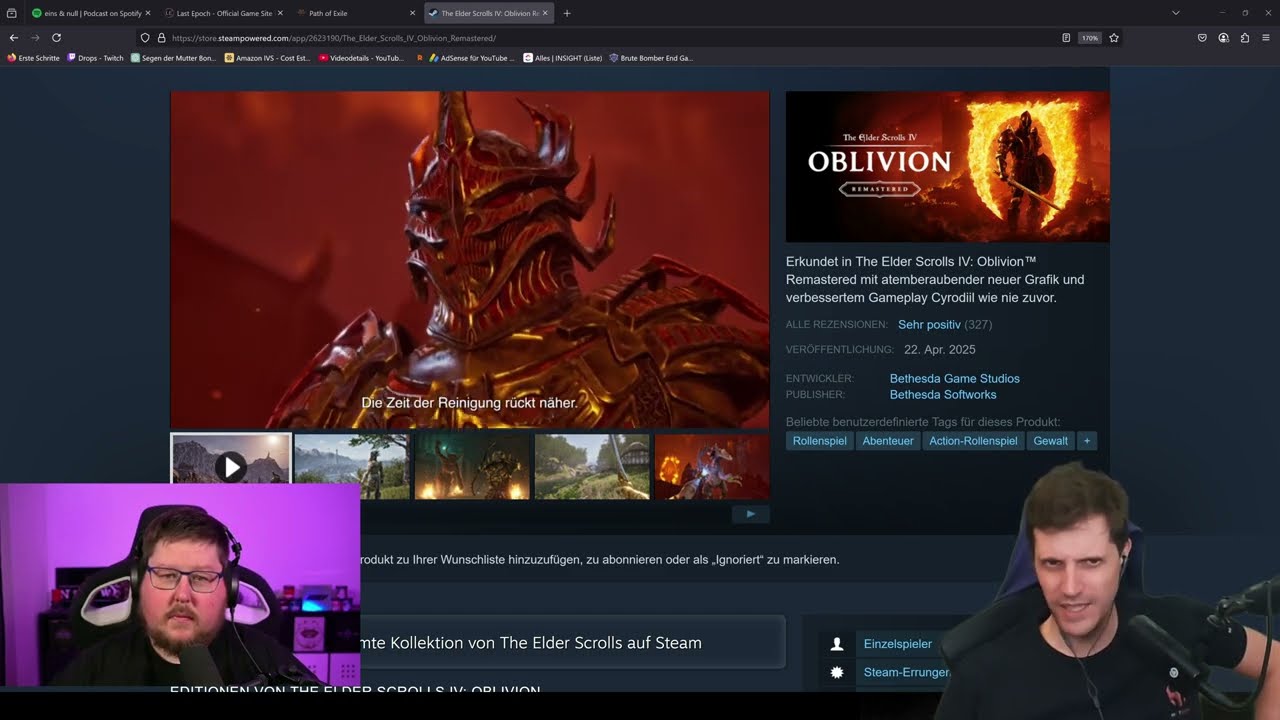Image resolution: width=1280 pixels, height=720 pixels.
Task: Select the Action-Rollenspiel tag
Action: pyautogui.click(x=973, y=441)
